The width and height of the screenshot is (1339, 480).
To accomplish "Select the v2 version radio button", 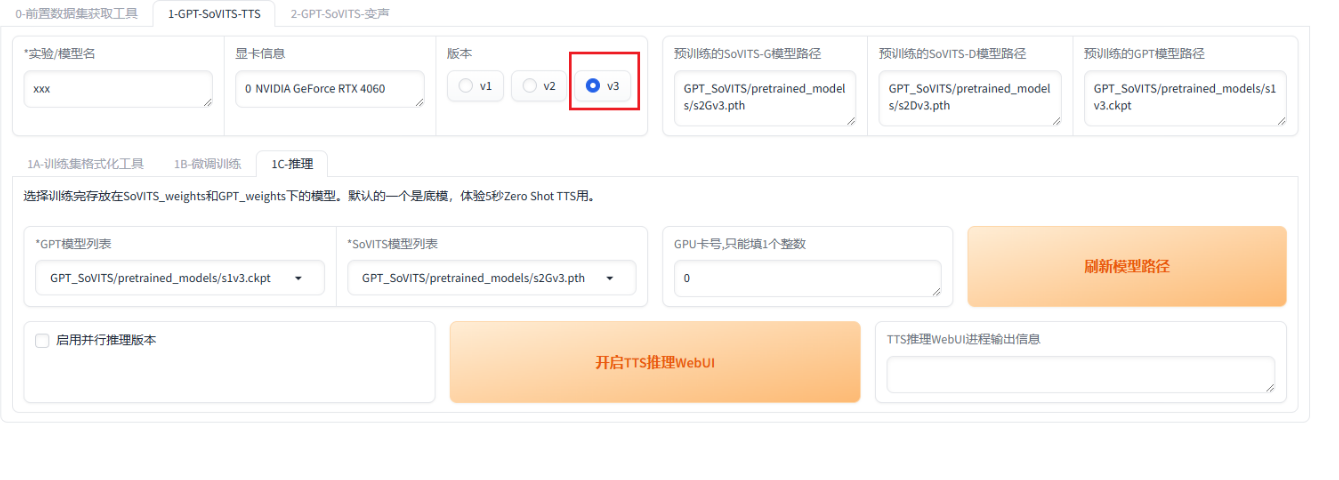I will 530,86.
